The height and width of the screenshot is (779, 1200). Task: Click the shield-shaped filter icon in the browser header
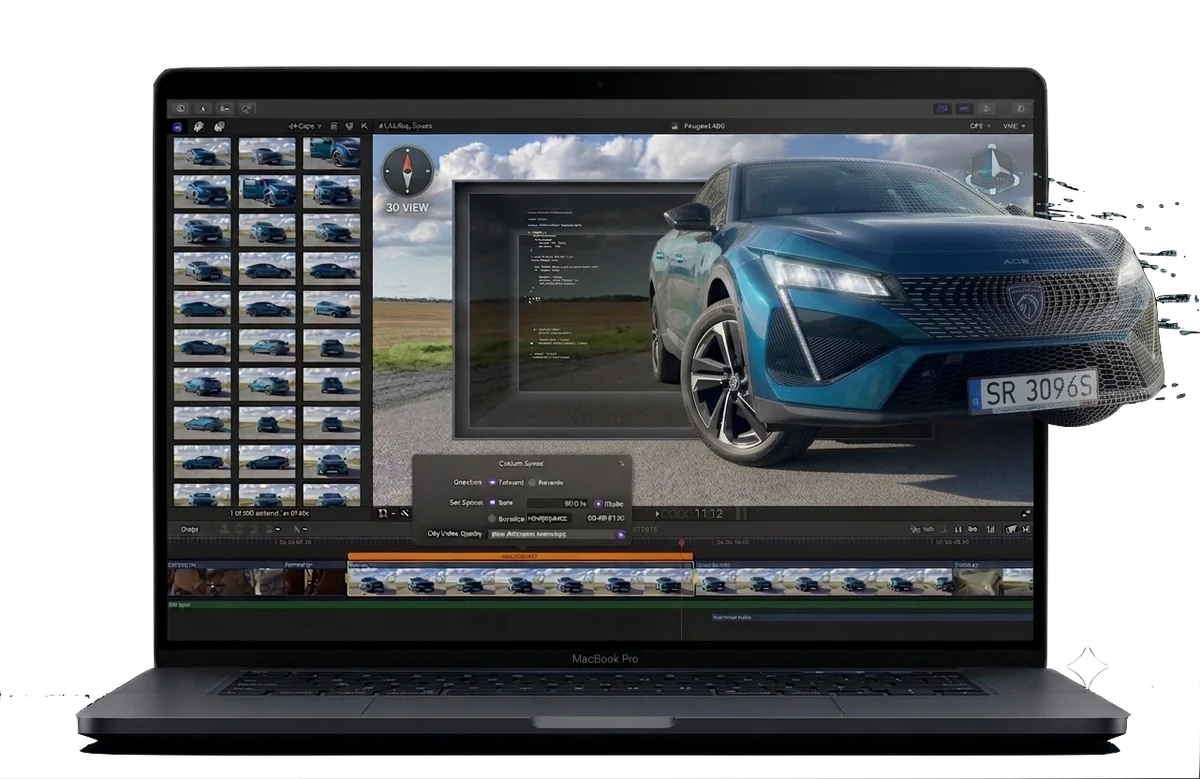coord(349,127)
